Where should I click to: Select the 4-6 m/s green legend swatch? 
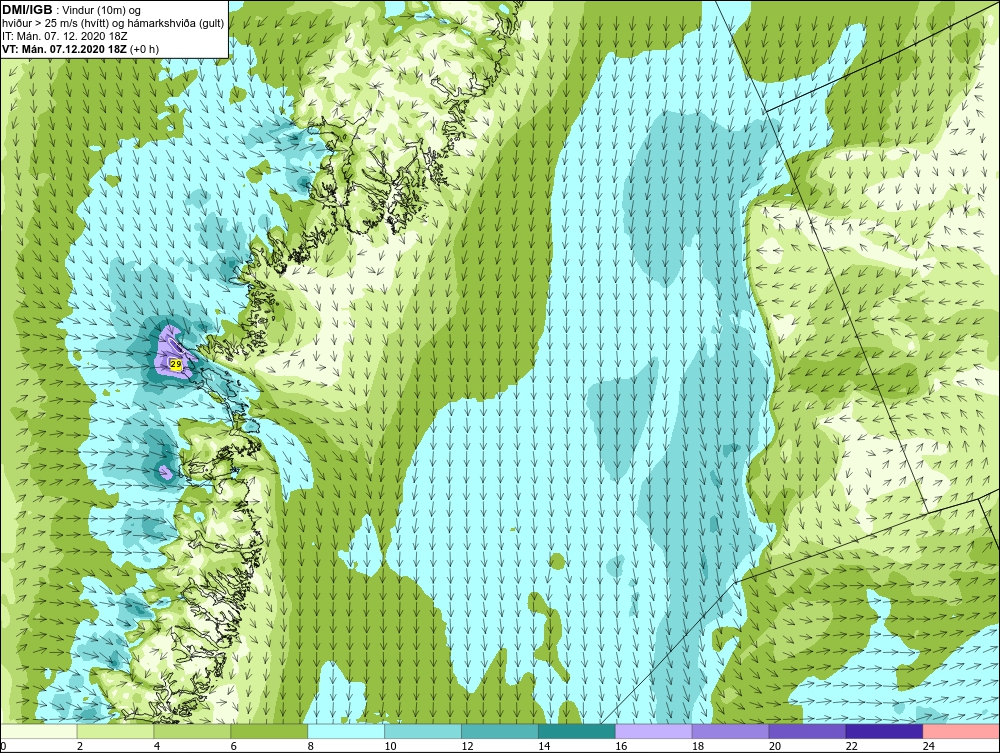tap(192, 731)
